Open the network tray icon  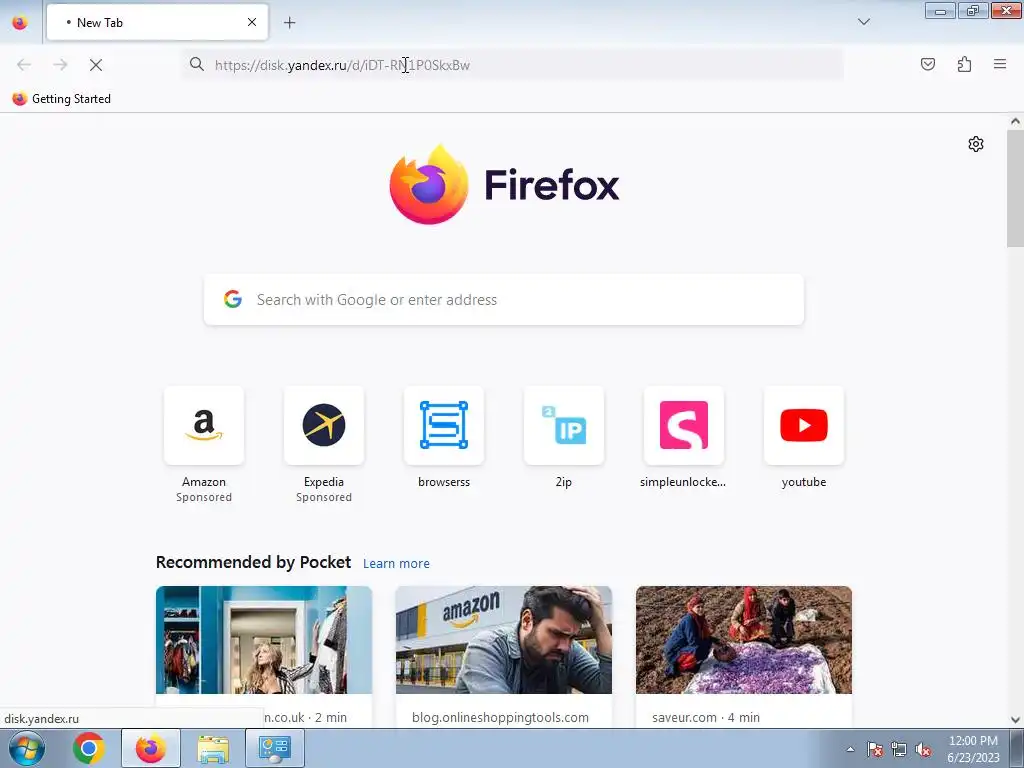click(x=899, y=749)
